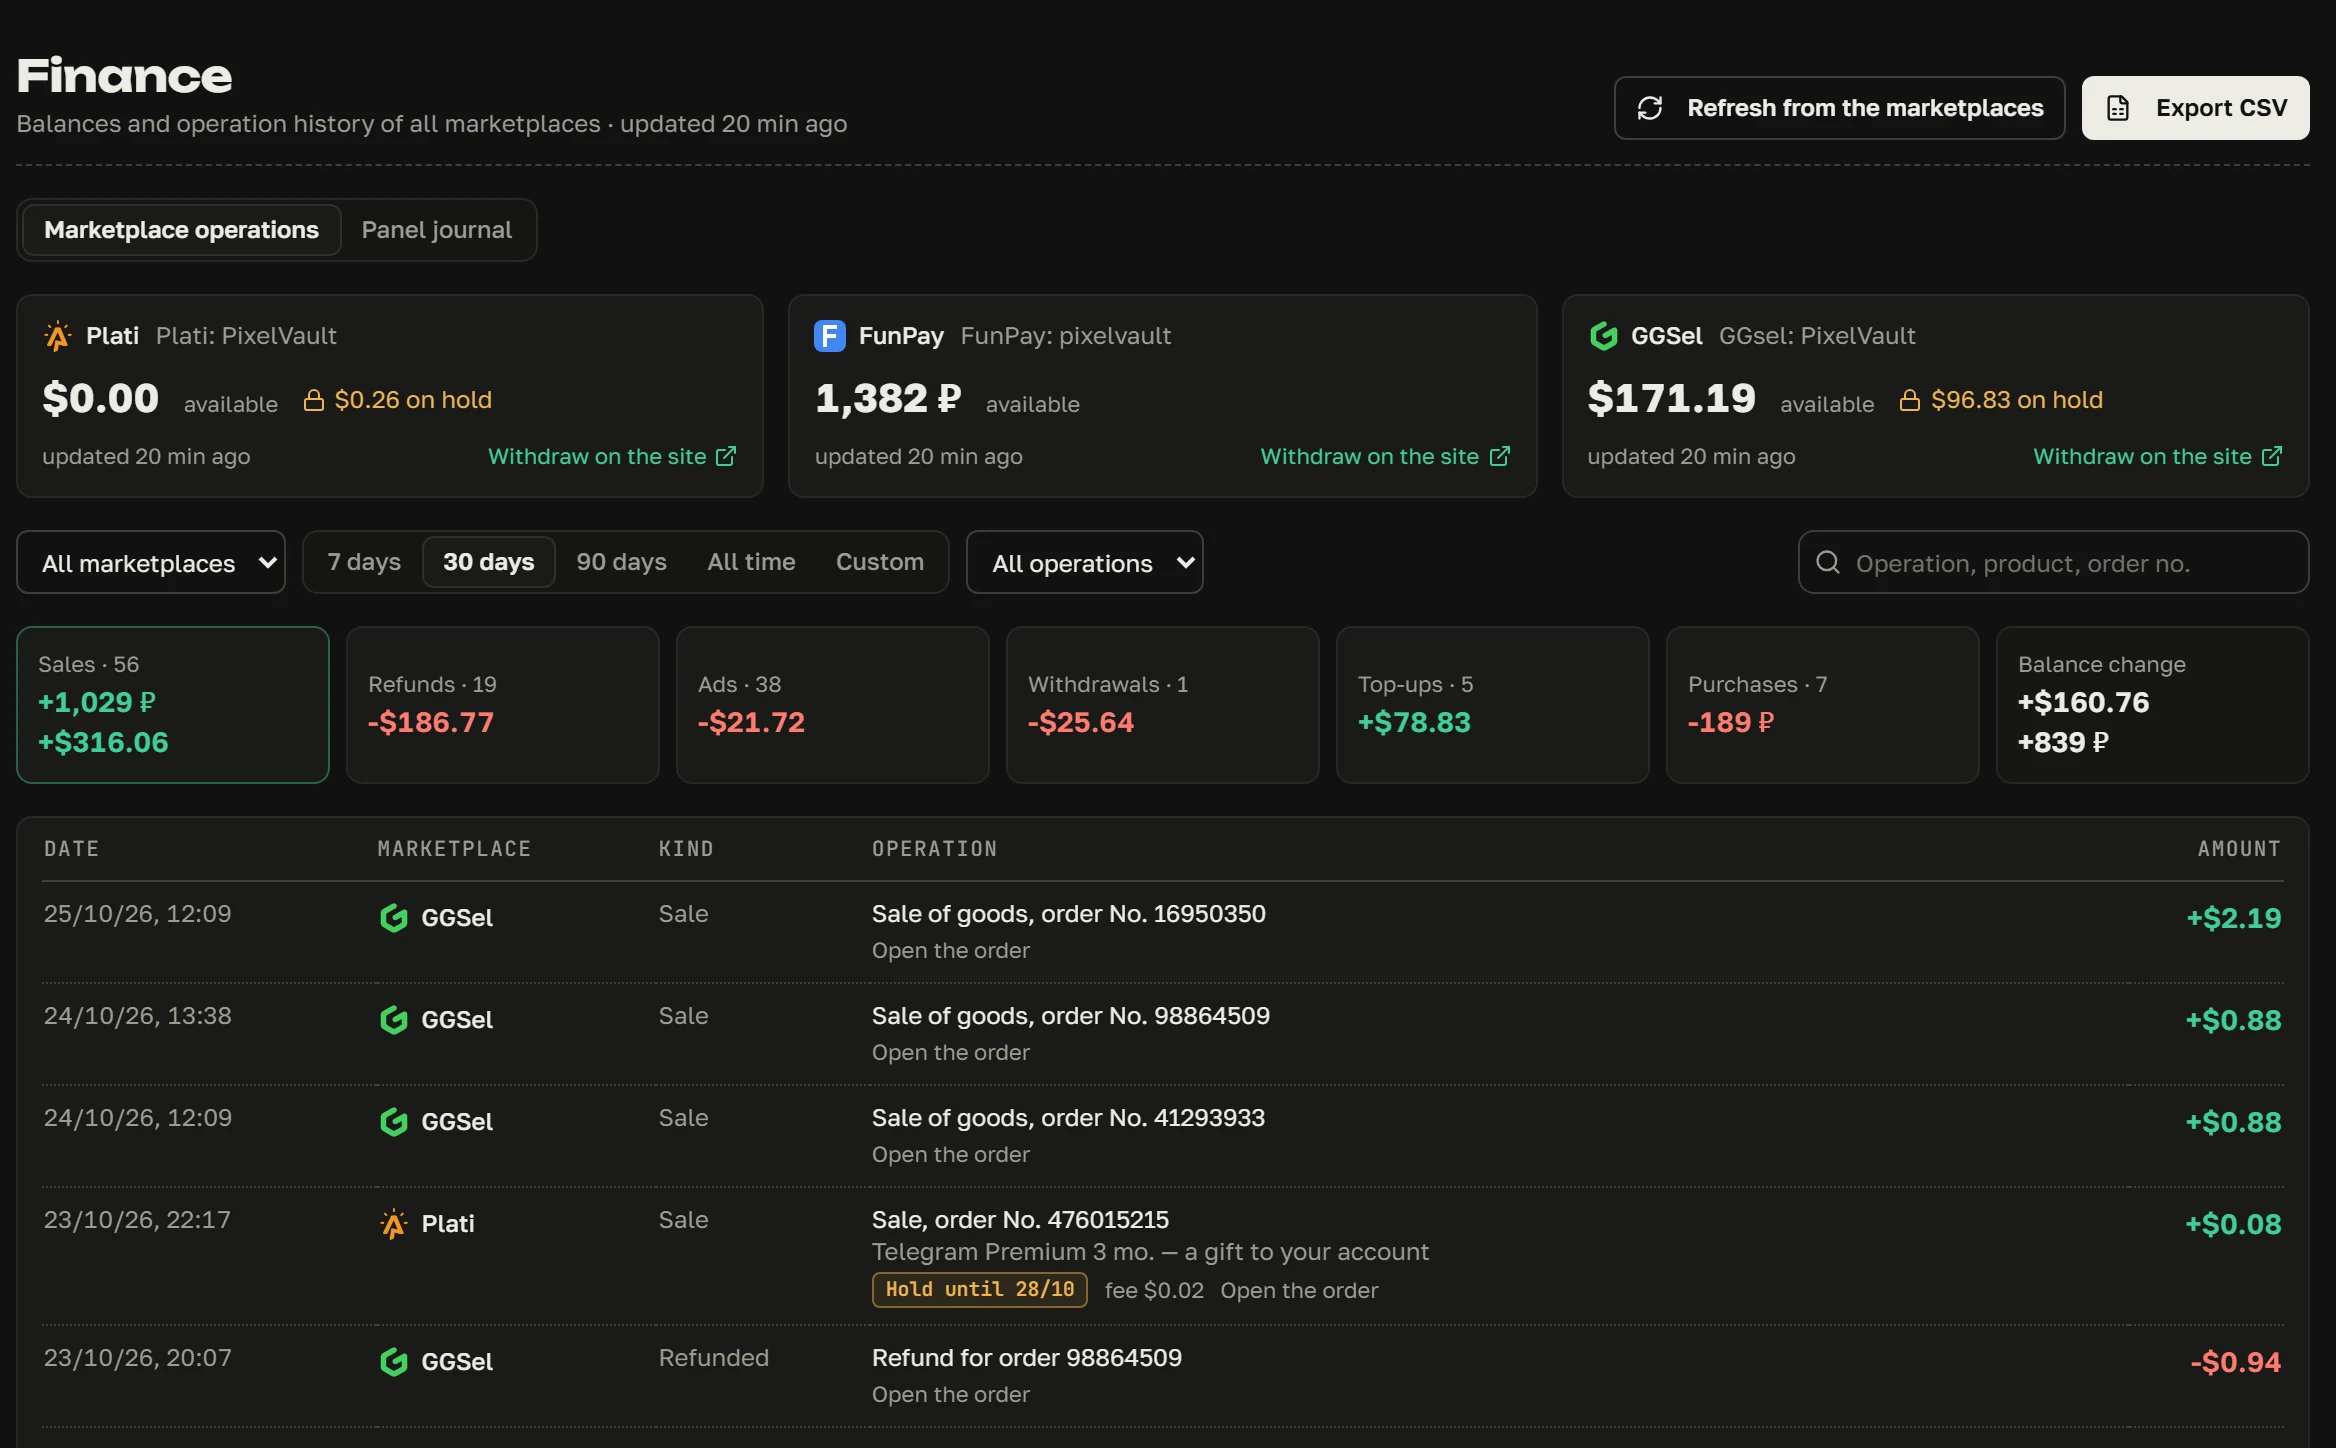Select the All time period
2336x1448 pixels.
[x=751, y=562]
